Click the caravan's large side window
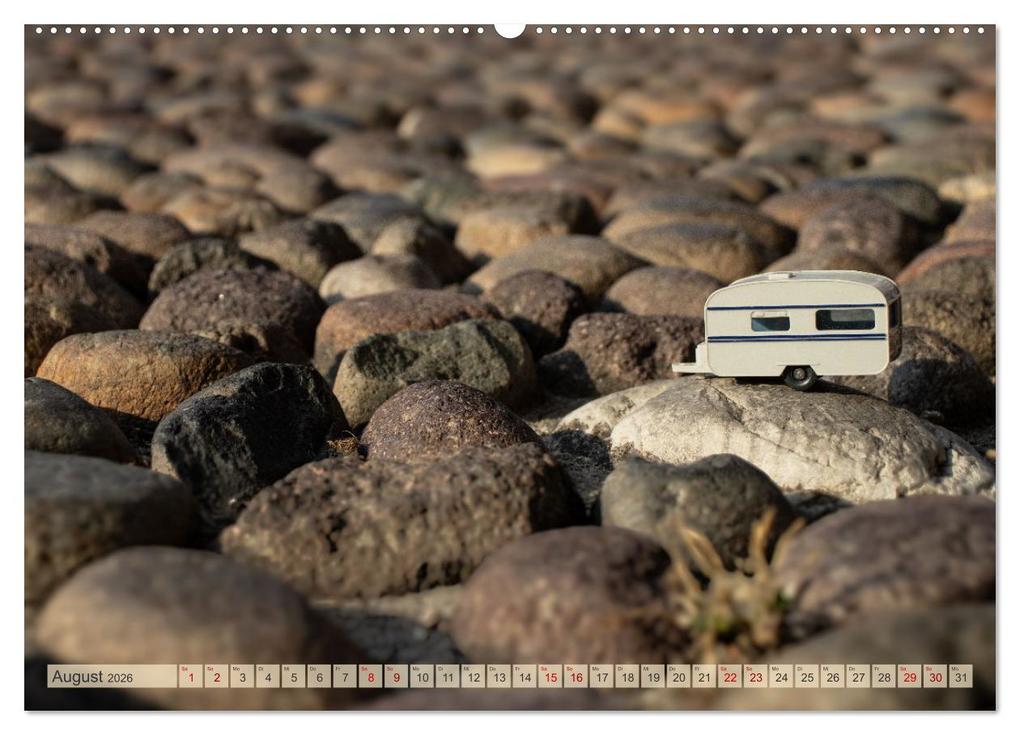 click(x=845, y=319)
